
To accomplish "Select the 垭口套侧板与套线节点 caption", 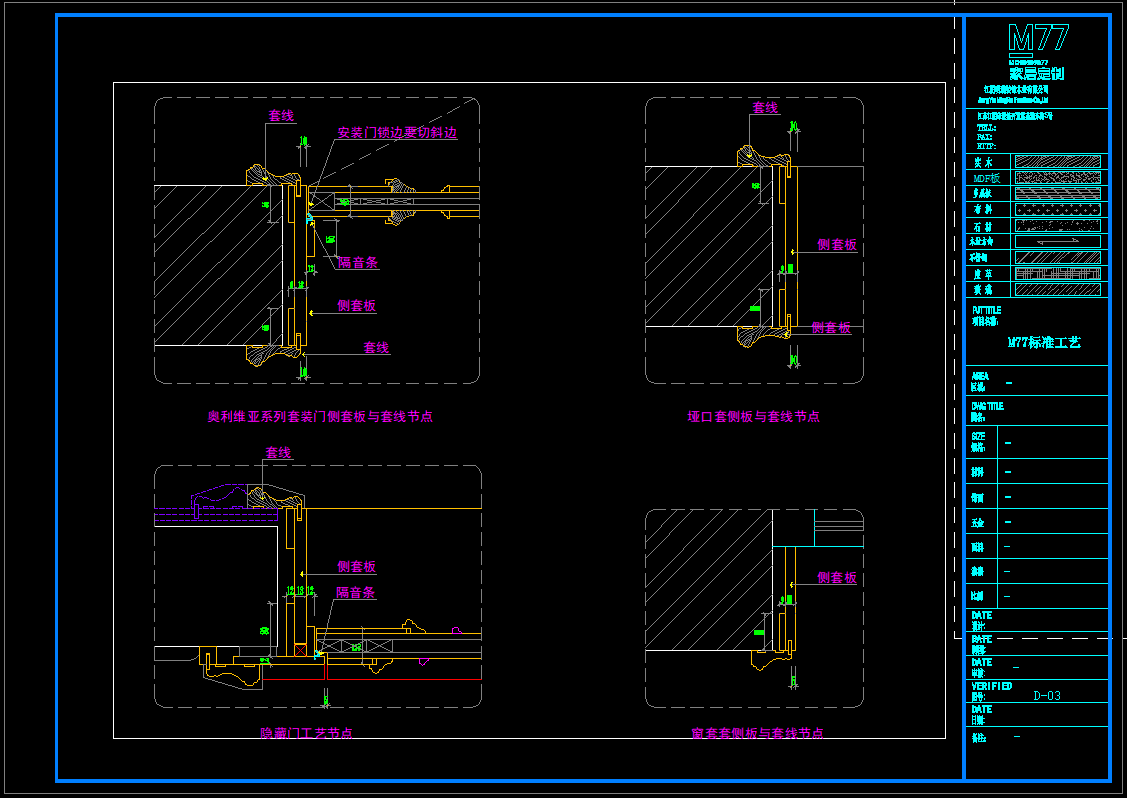I will 753,416.
